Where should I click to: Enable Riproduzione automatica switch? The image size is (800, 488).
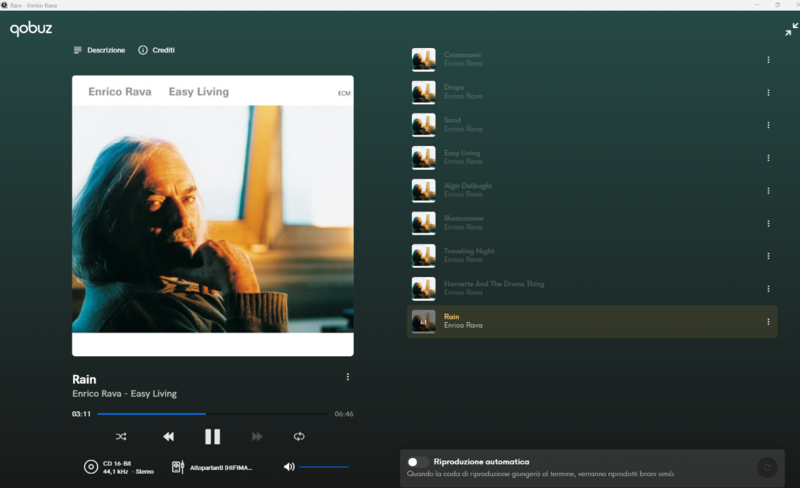(418, 462)
